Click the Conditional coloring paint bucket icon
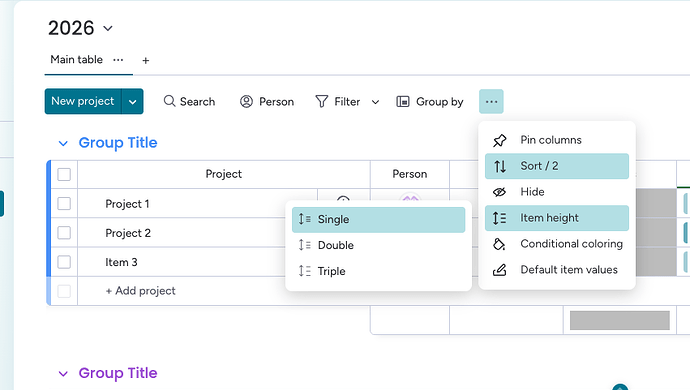Image resolution: width=690 pixels, height=390 pixels. [499, 244]
